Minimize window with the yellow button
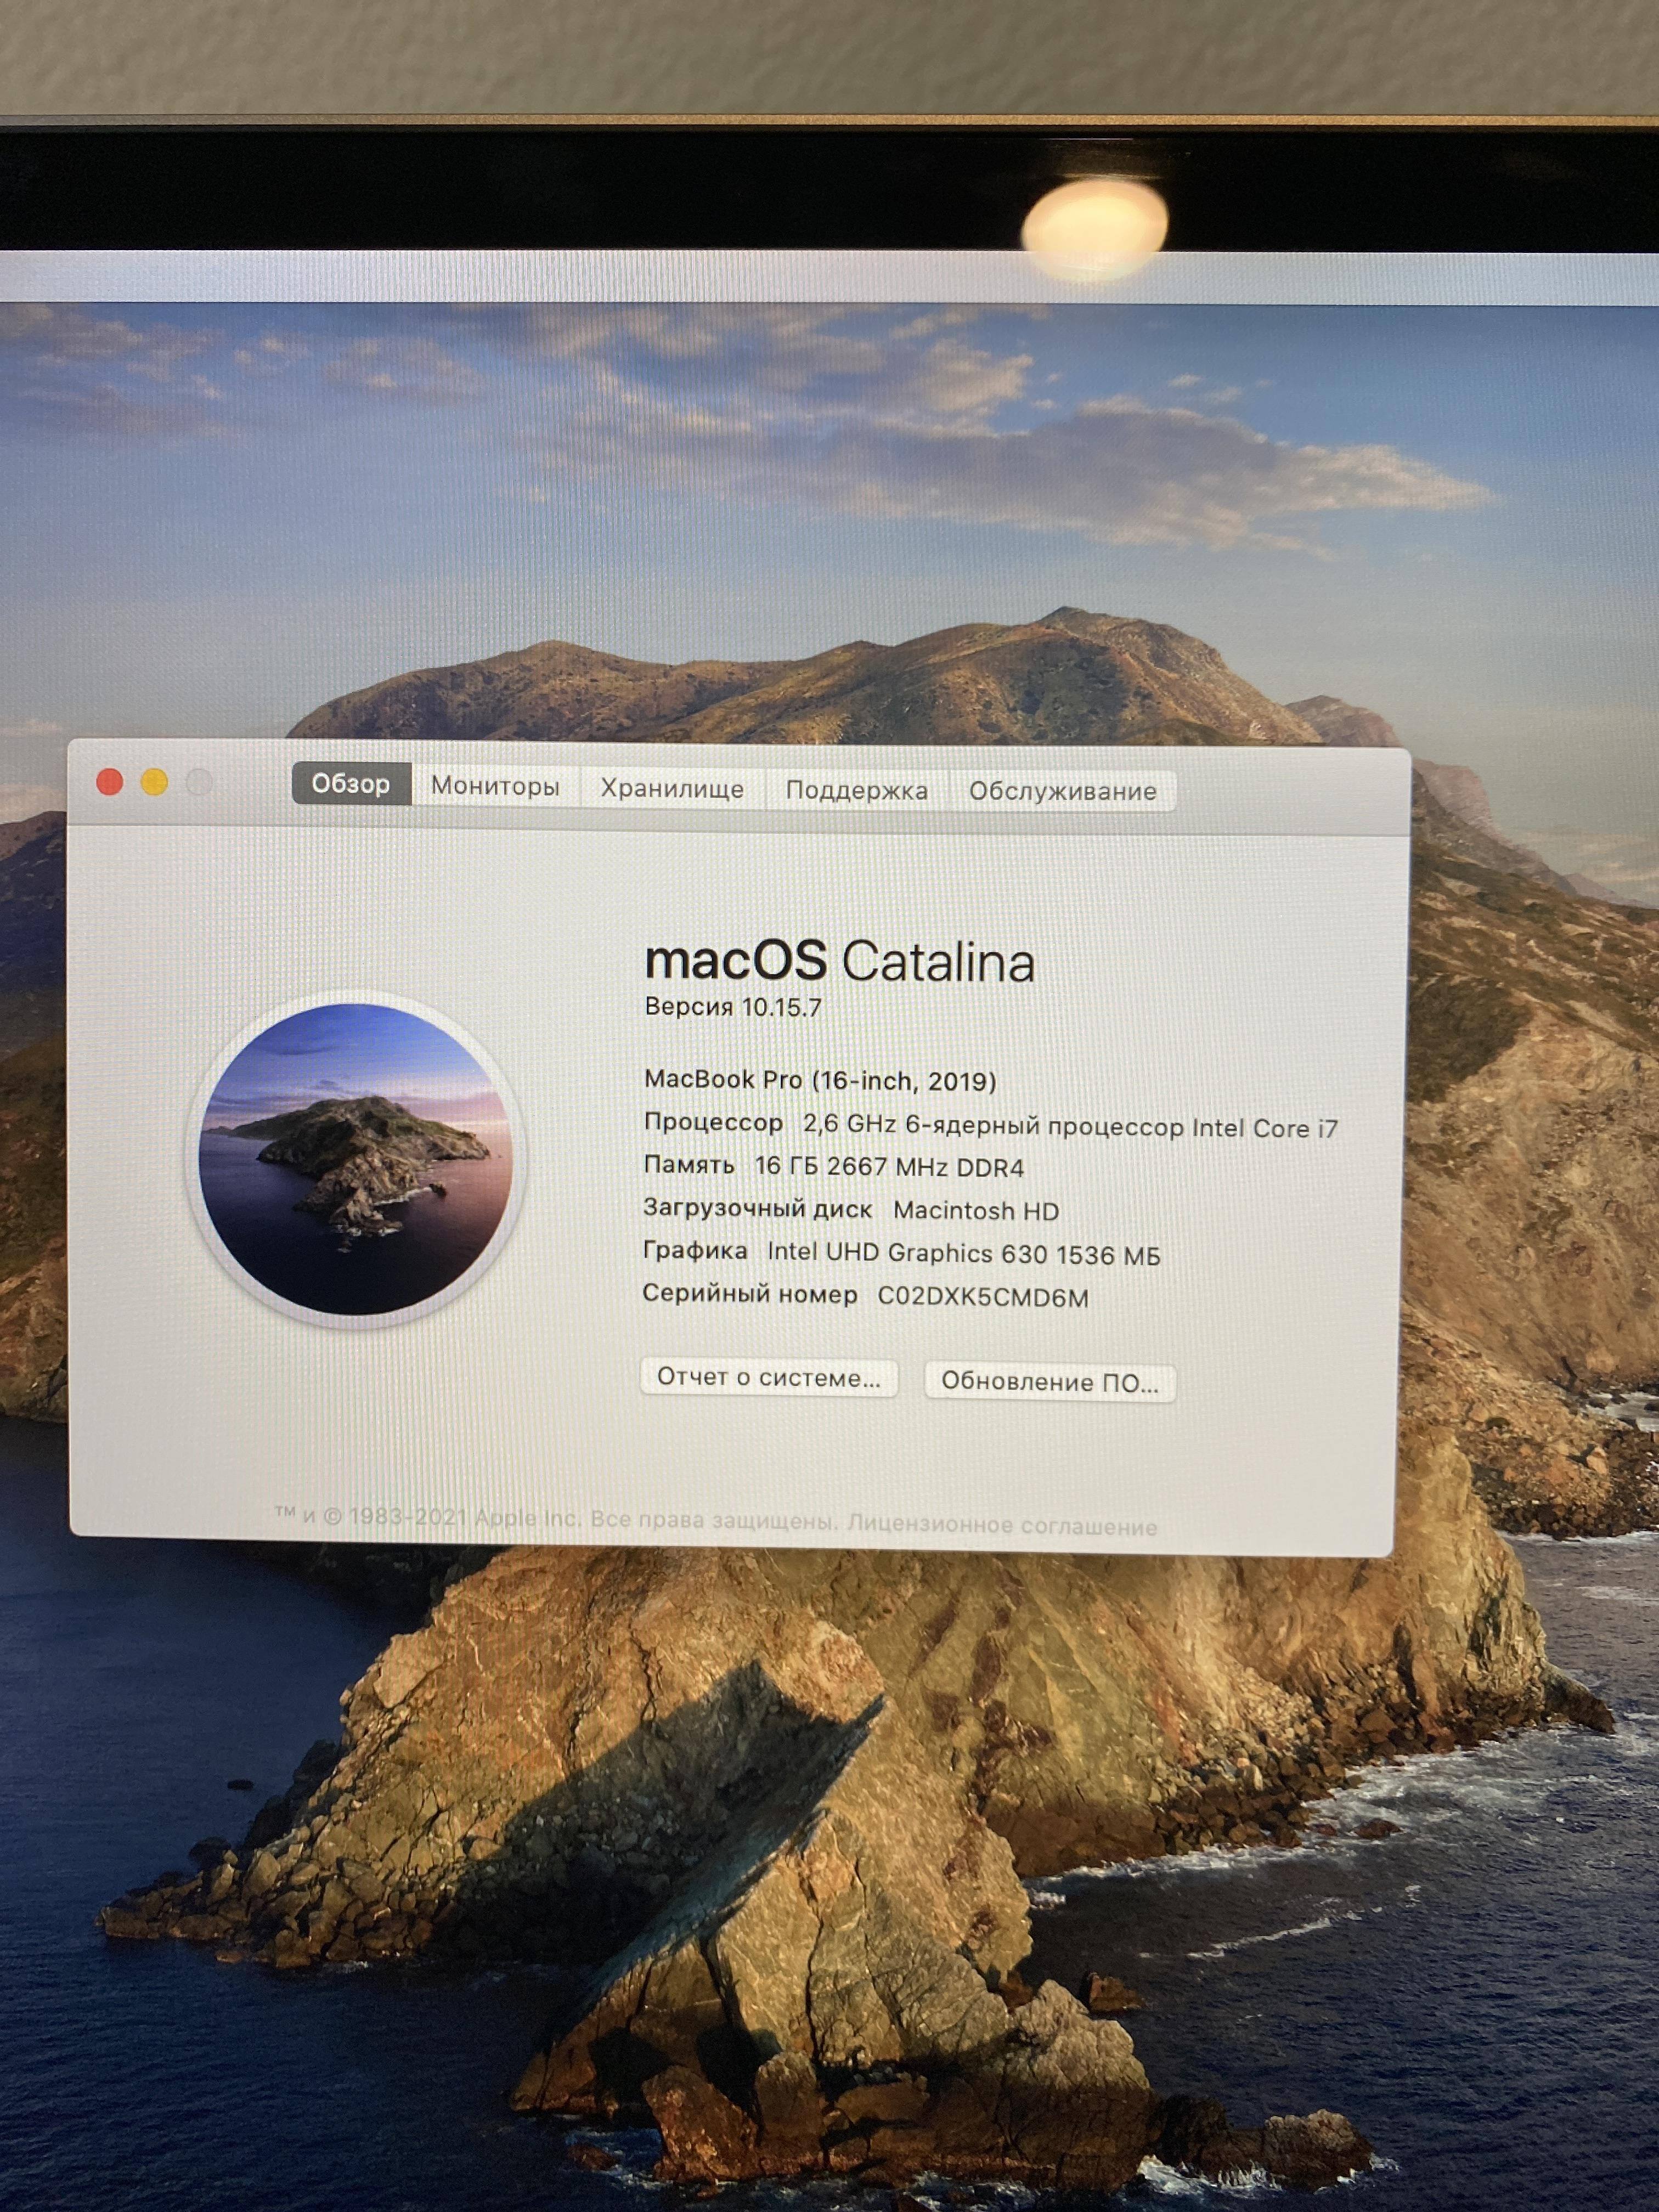The height and width of the screenshot is (2212, 1659). pyautogui.click(x=154, y=782)
